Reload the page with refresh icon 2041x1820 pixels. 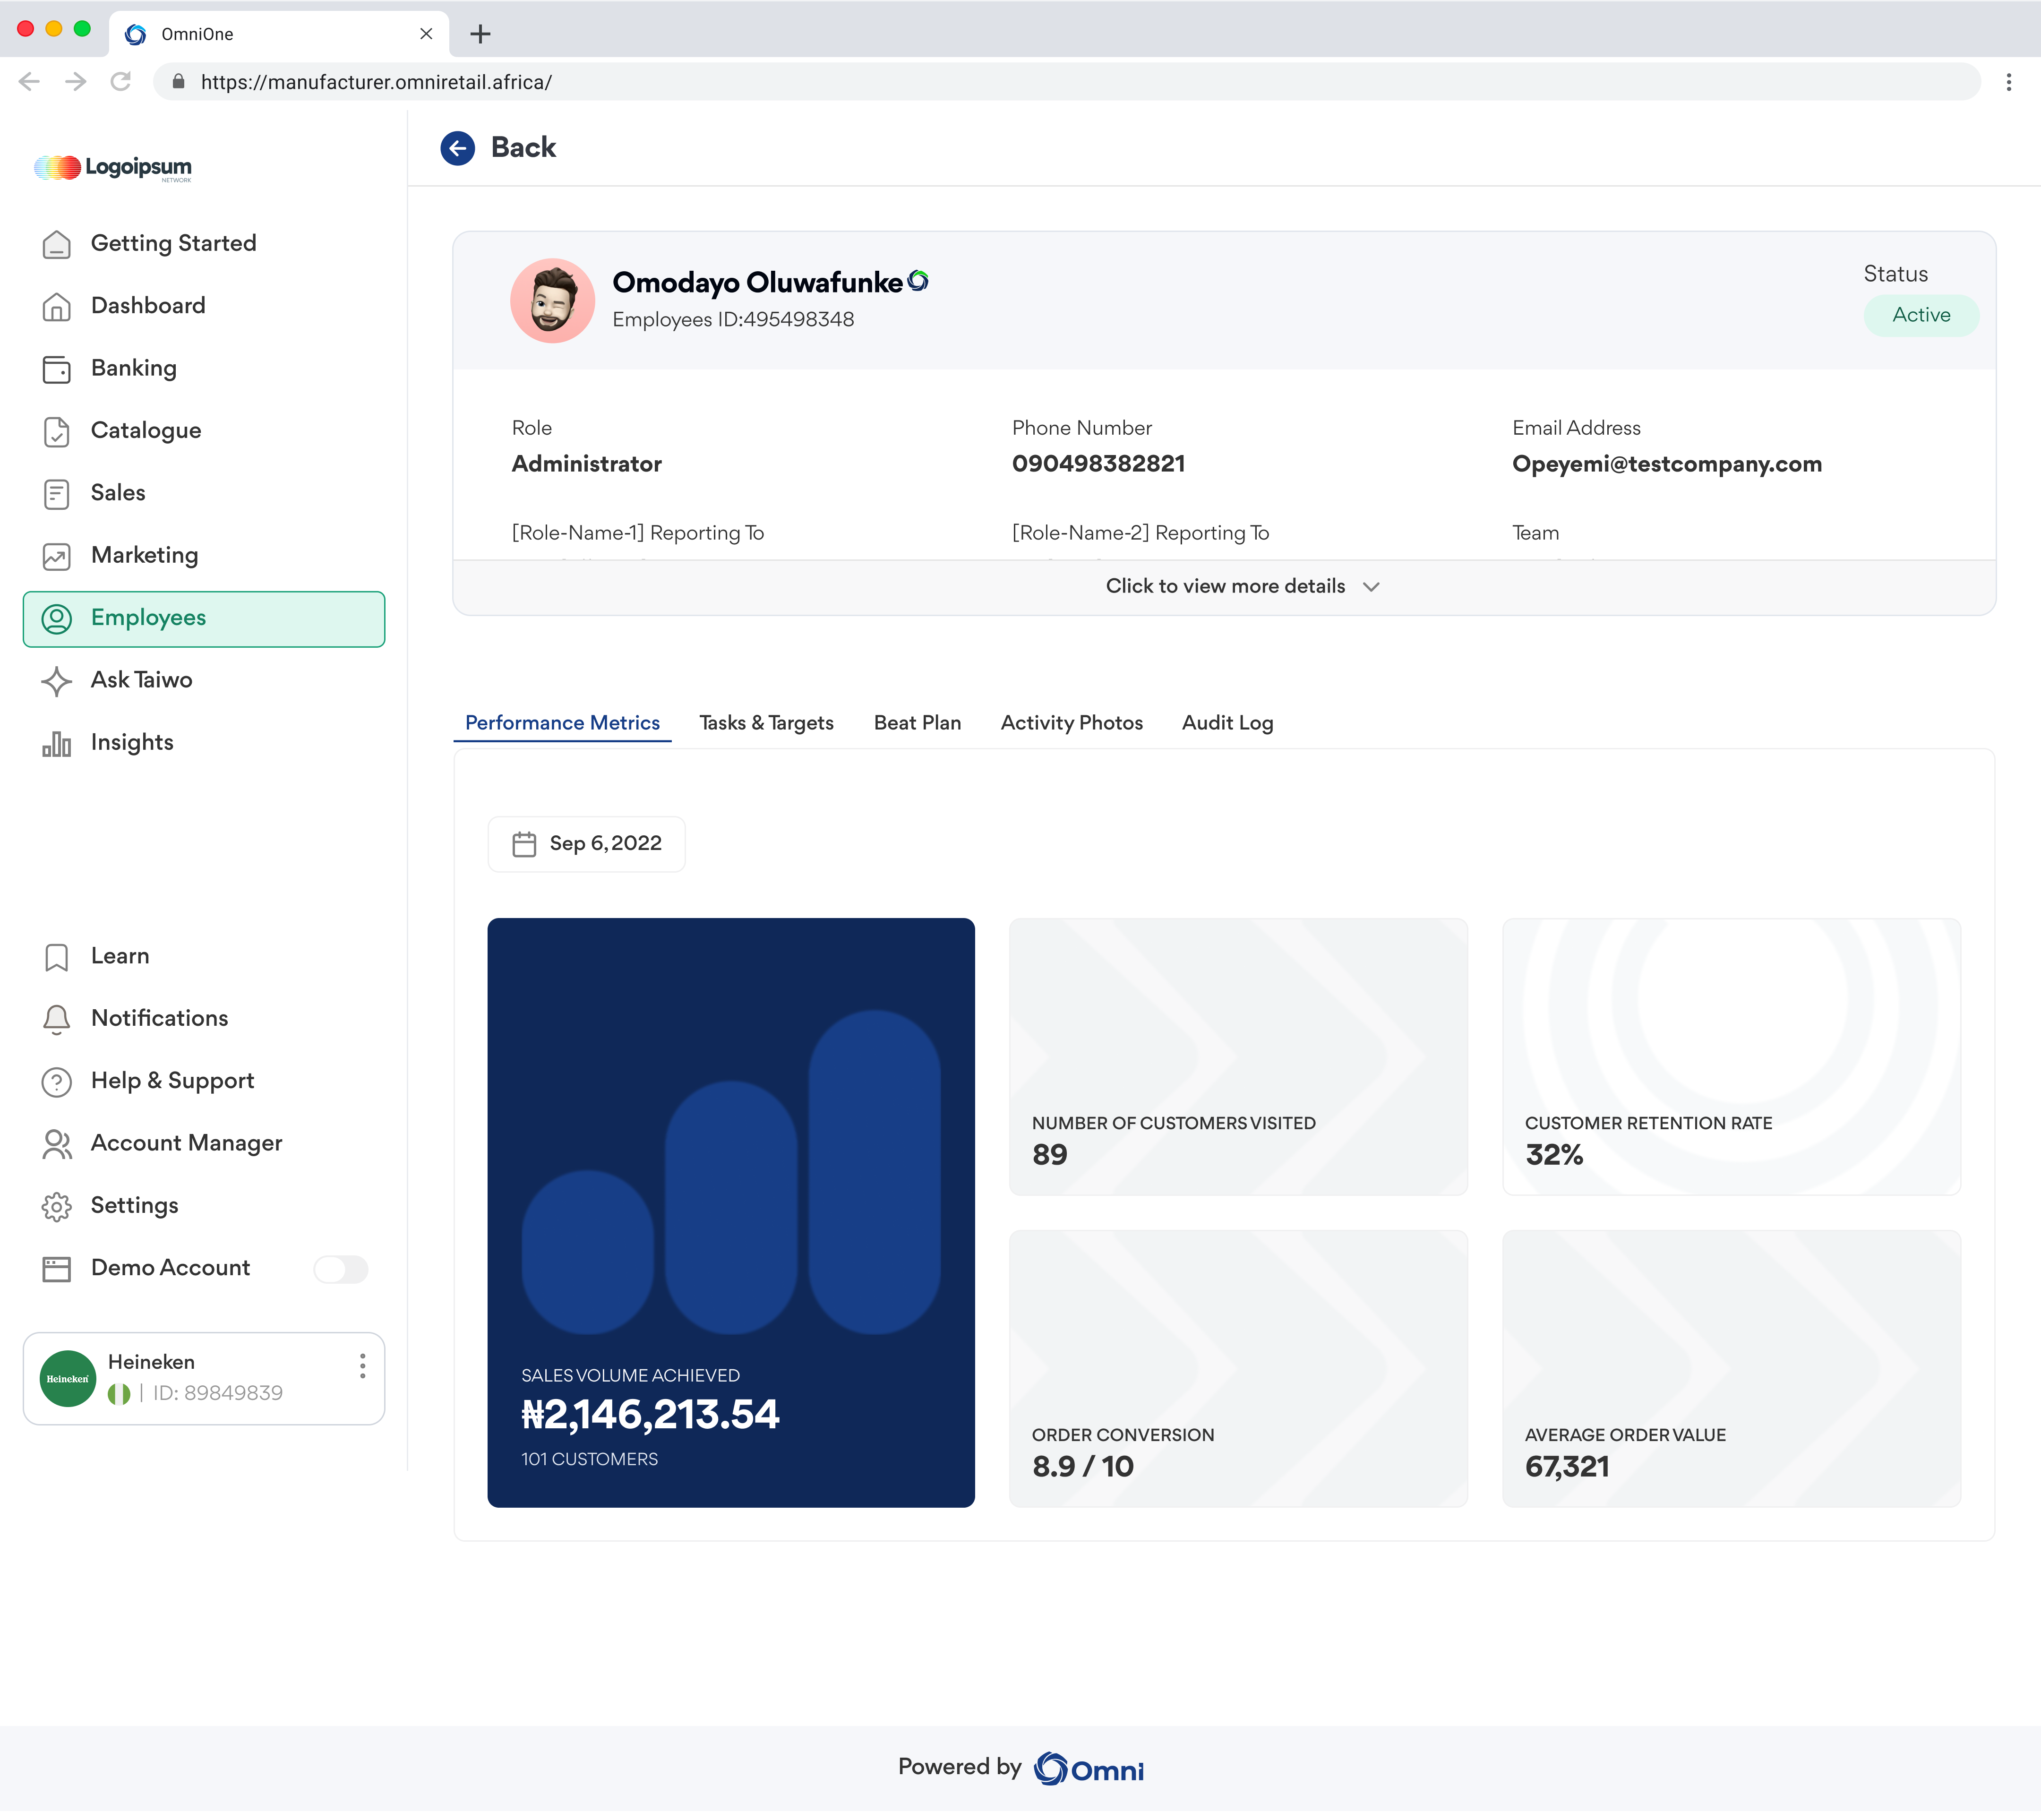pos(121,82)
